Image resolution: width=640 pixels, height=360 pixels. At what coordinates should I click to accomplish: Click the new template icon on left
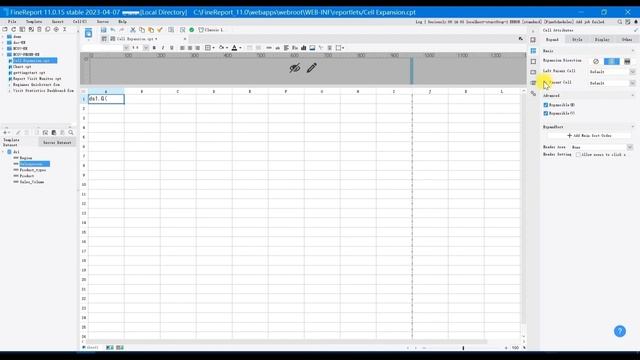(x=88, y=33)
